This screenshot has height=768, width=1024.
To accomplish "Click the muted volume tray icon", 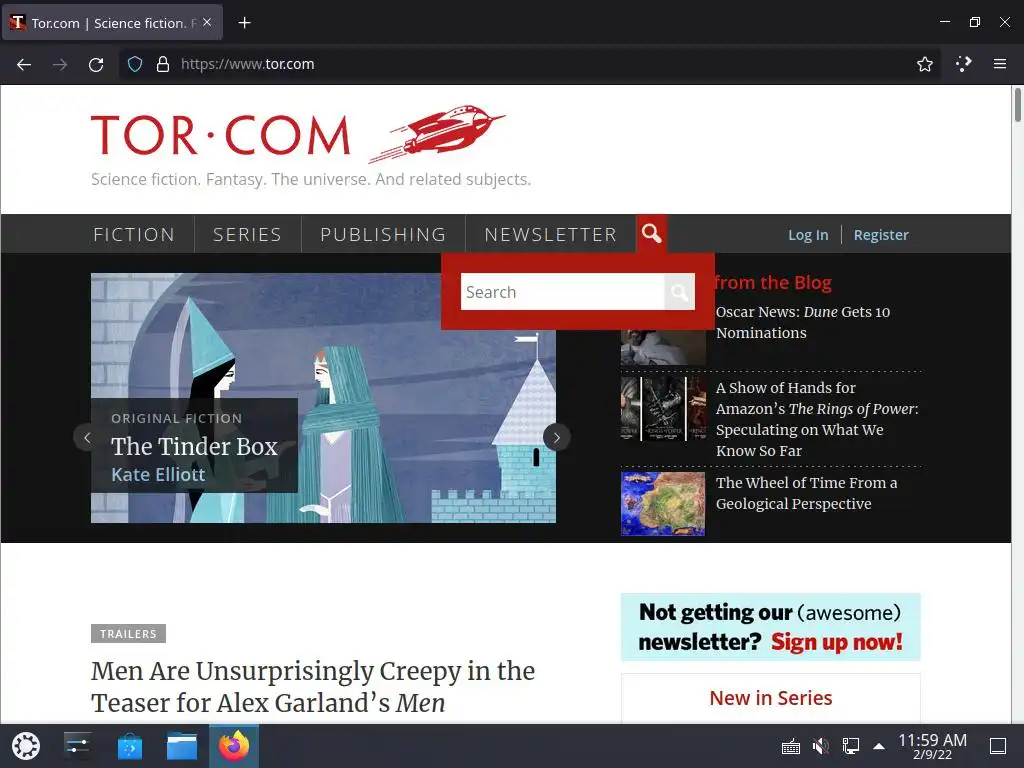I will (820, 746).
